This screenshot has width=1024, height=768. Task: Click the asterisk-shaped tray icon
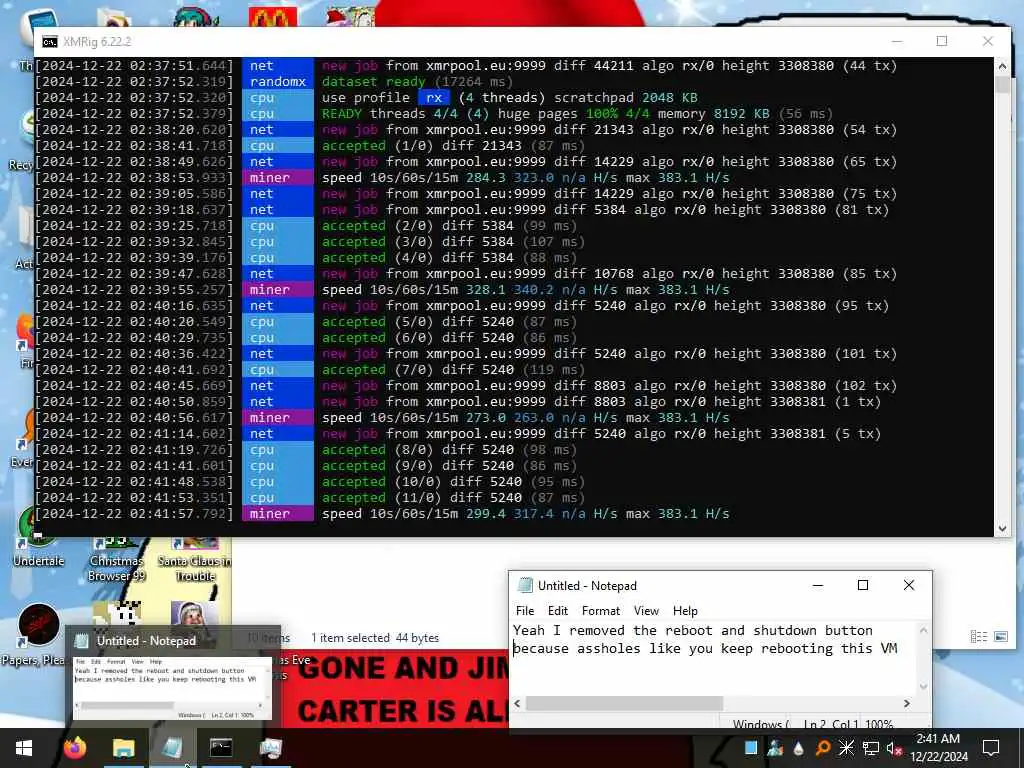[846, 748]
